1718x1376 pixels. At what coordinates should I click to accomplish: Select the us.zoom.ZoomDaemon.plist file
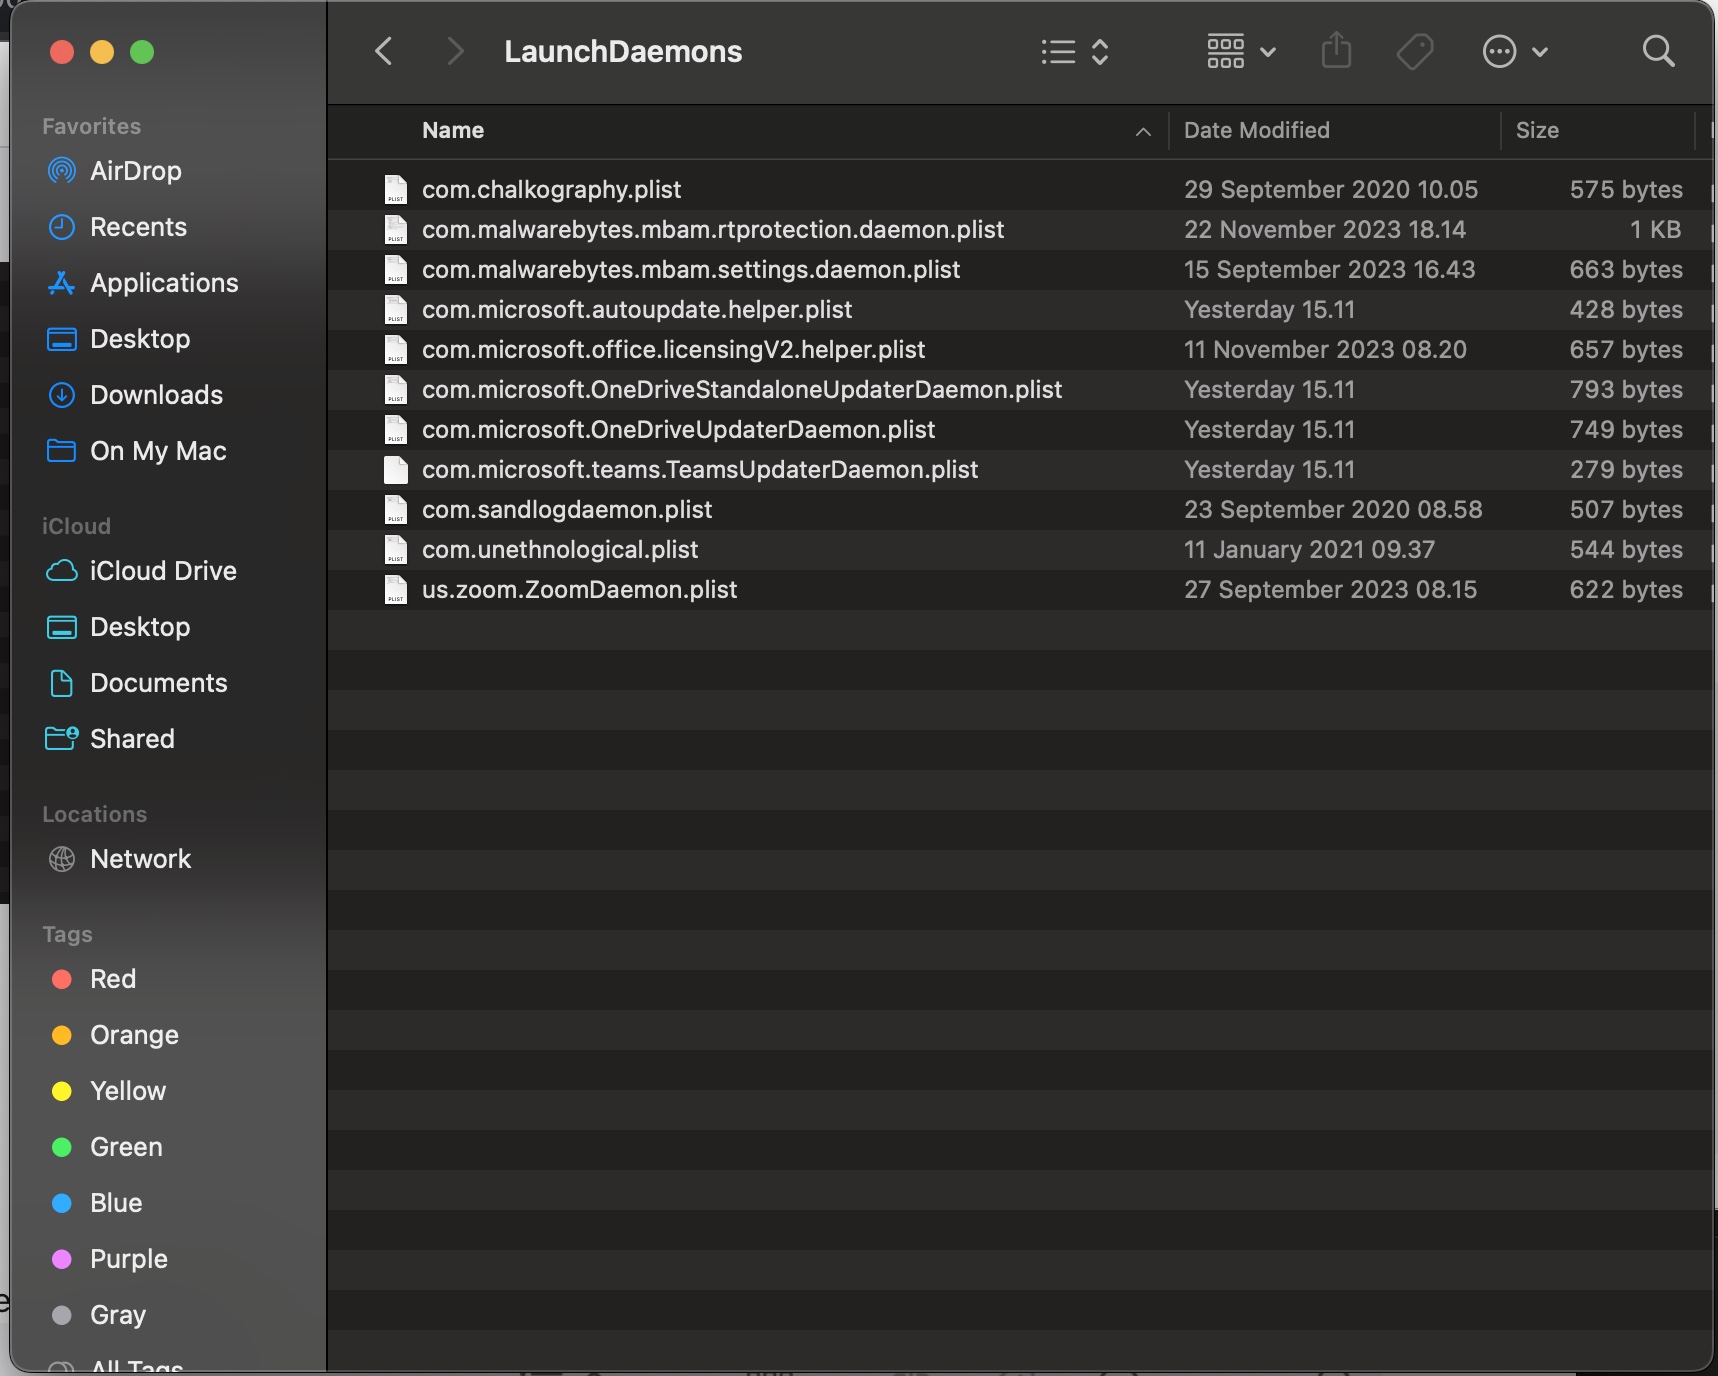[579, 590]
